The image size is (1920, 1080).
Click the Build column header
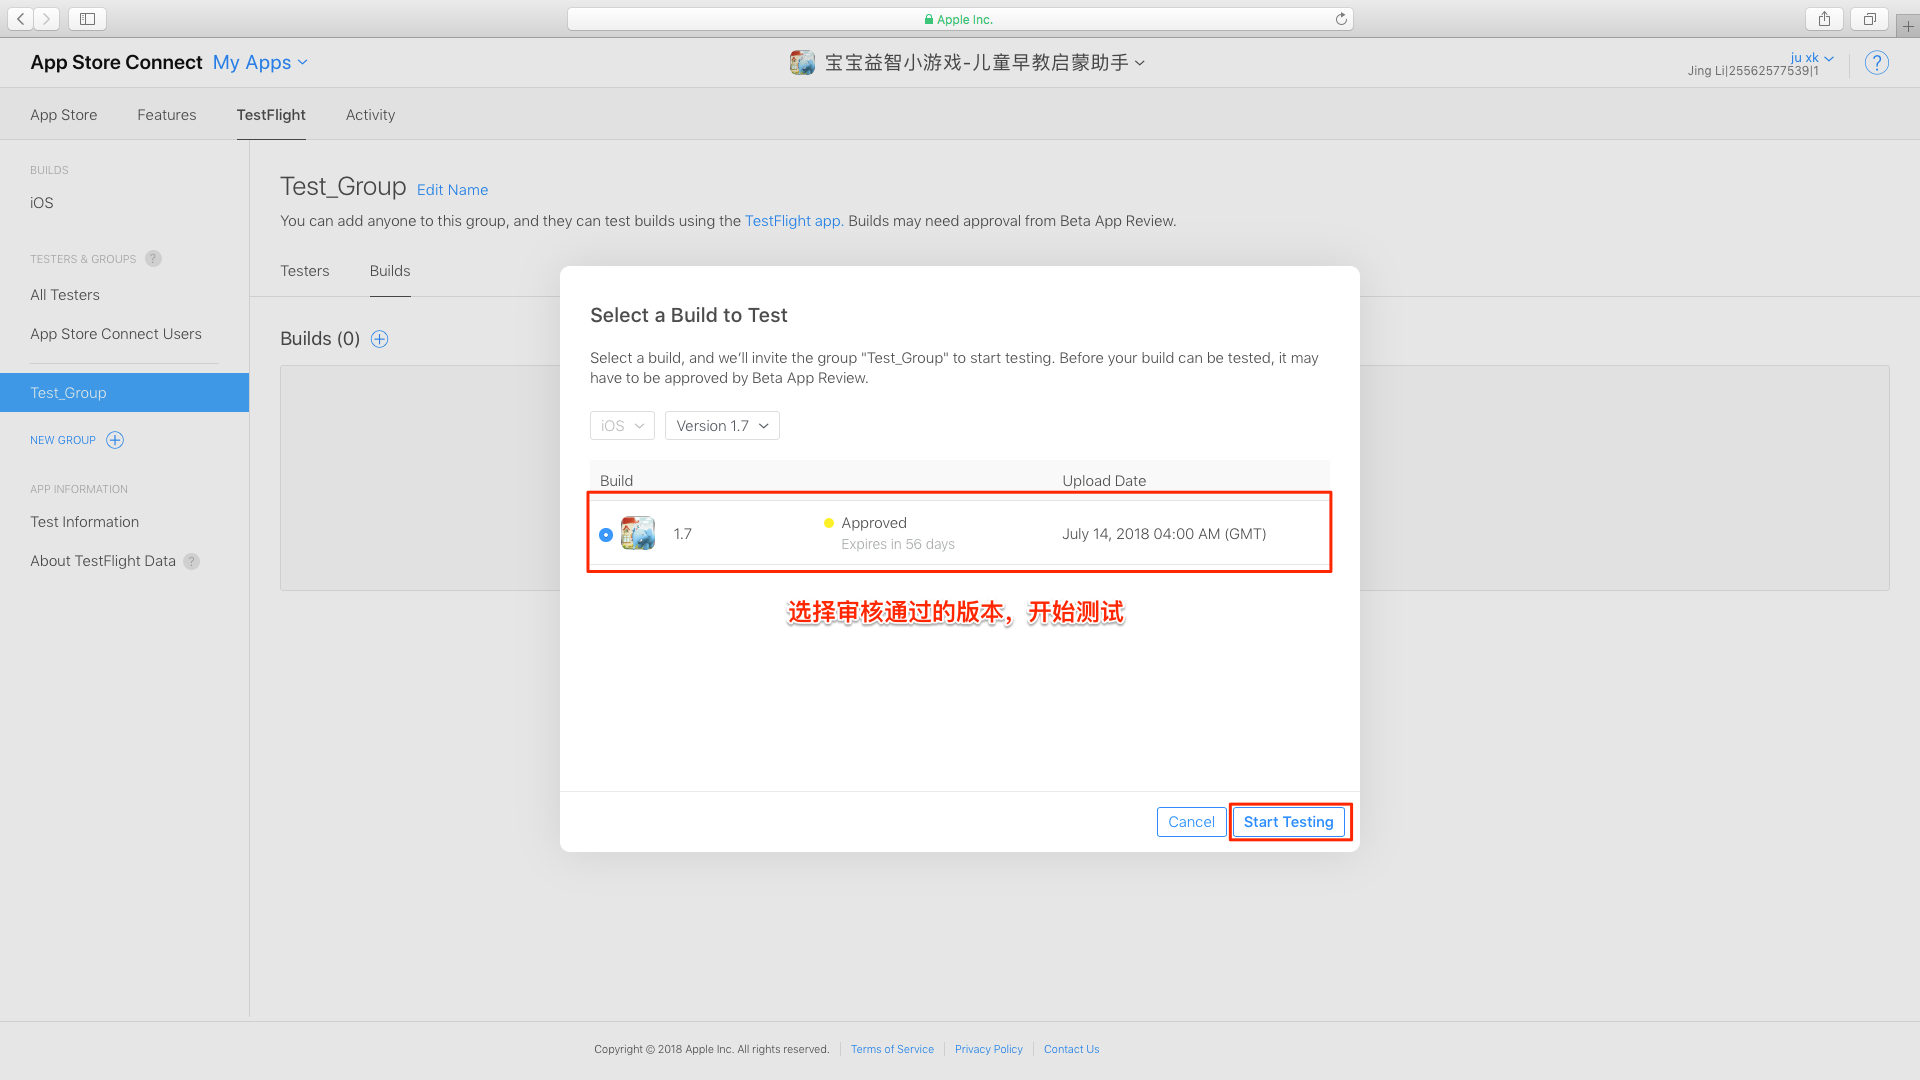(x=616, y=481)
